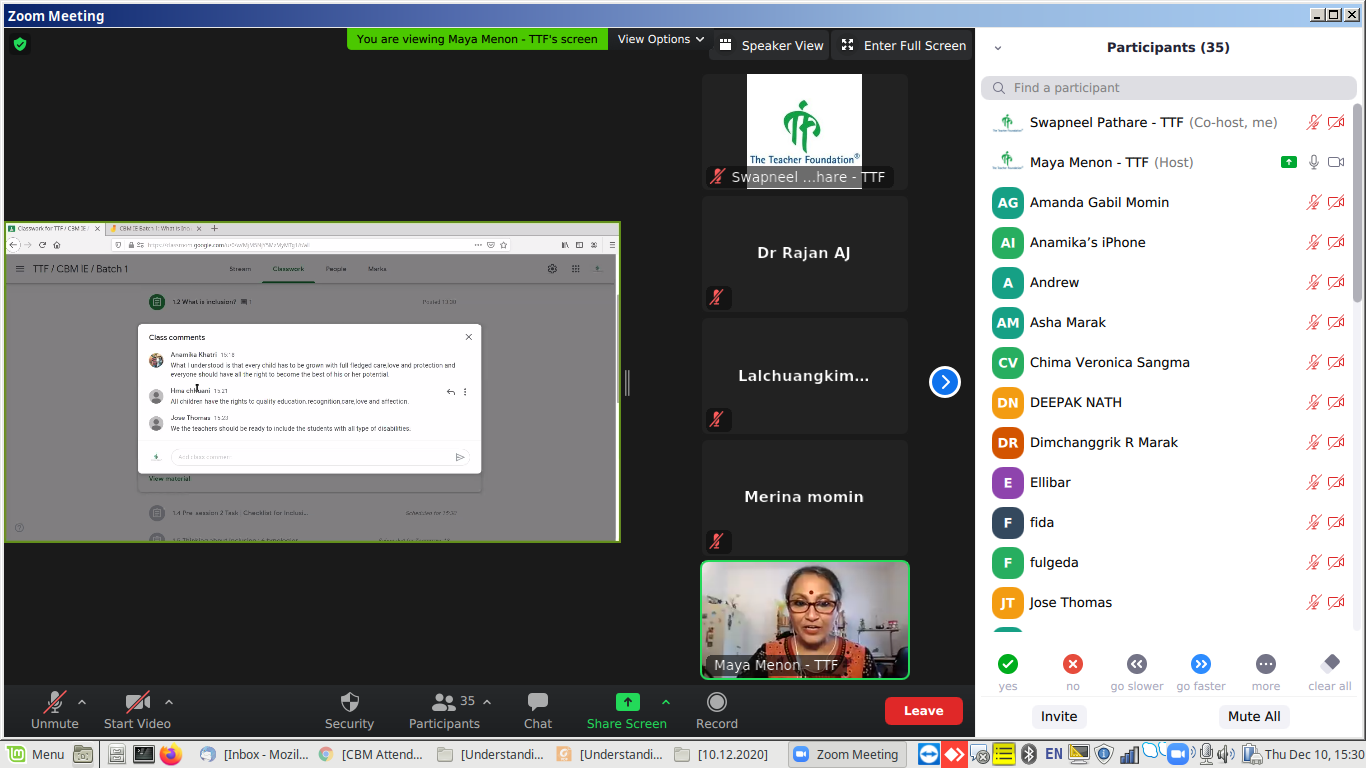Start recording with the Record icon
1366x768 pixels.
coord(716,702)
